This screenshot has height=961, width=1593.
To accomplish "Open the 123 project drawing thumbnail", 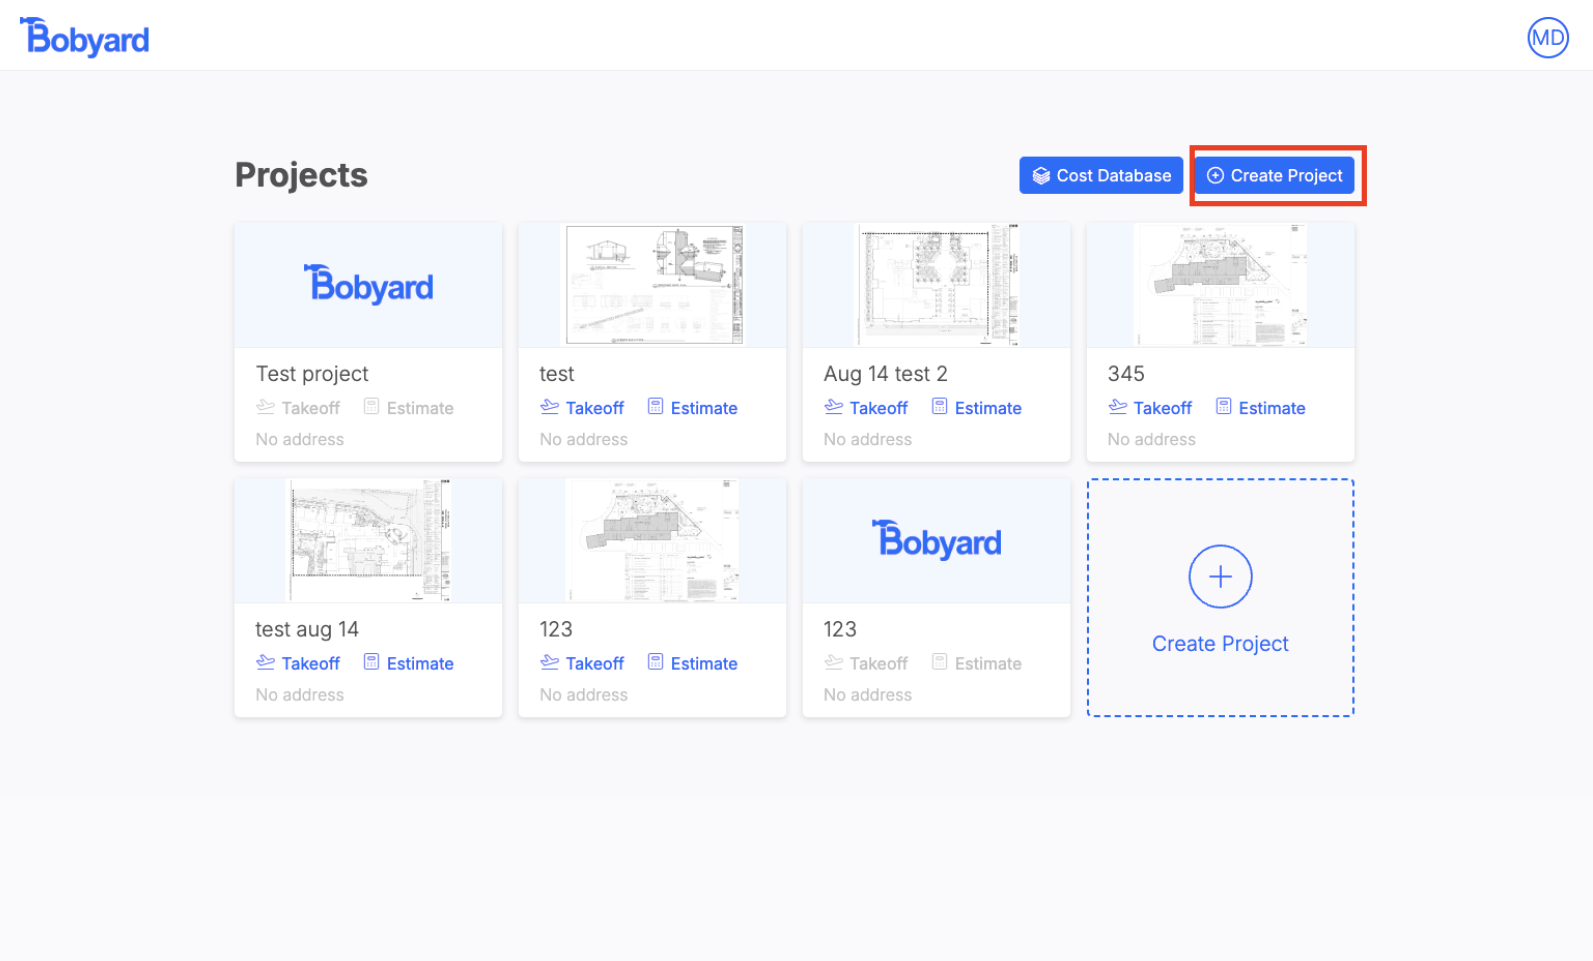I will point(652,540).
